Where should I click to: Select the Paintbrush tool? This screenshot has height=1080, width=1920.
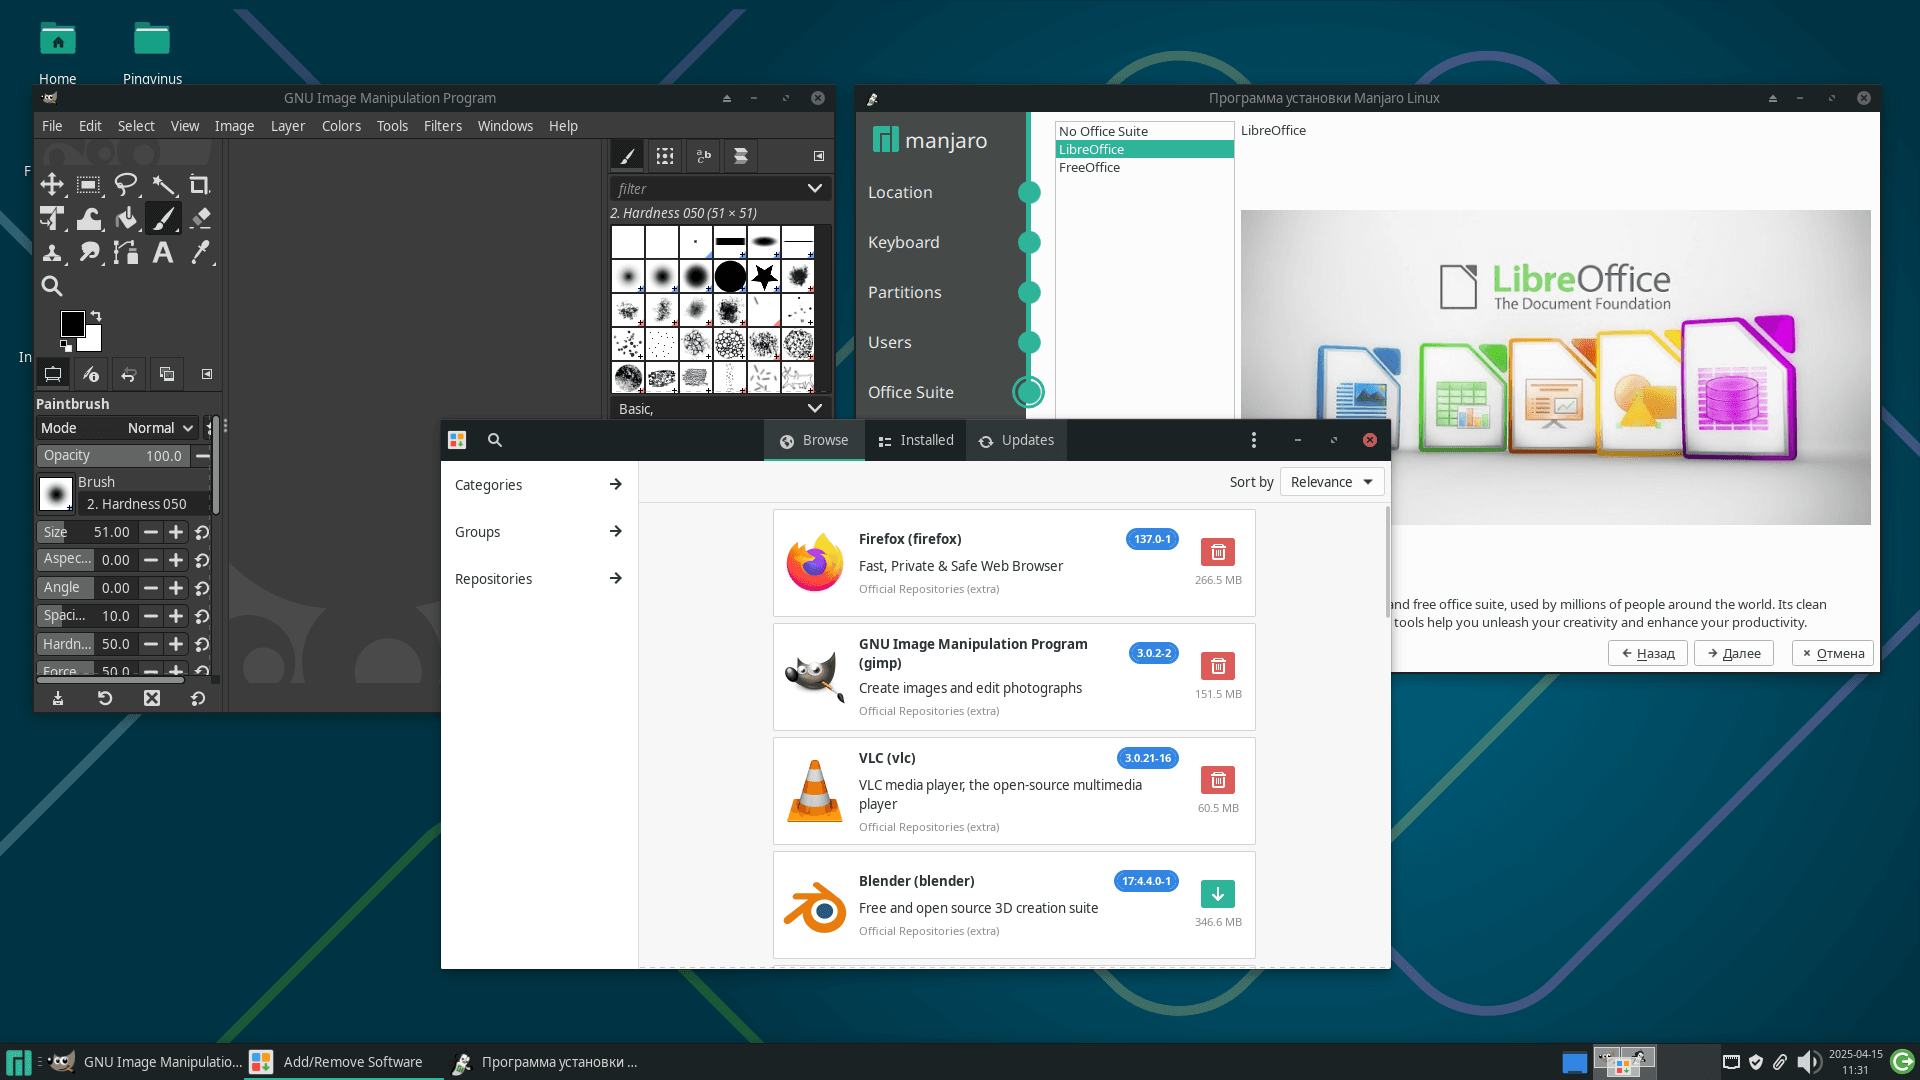163,218
